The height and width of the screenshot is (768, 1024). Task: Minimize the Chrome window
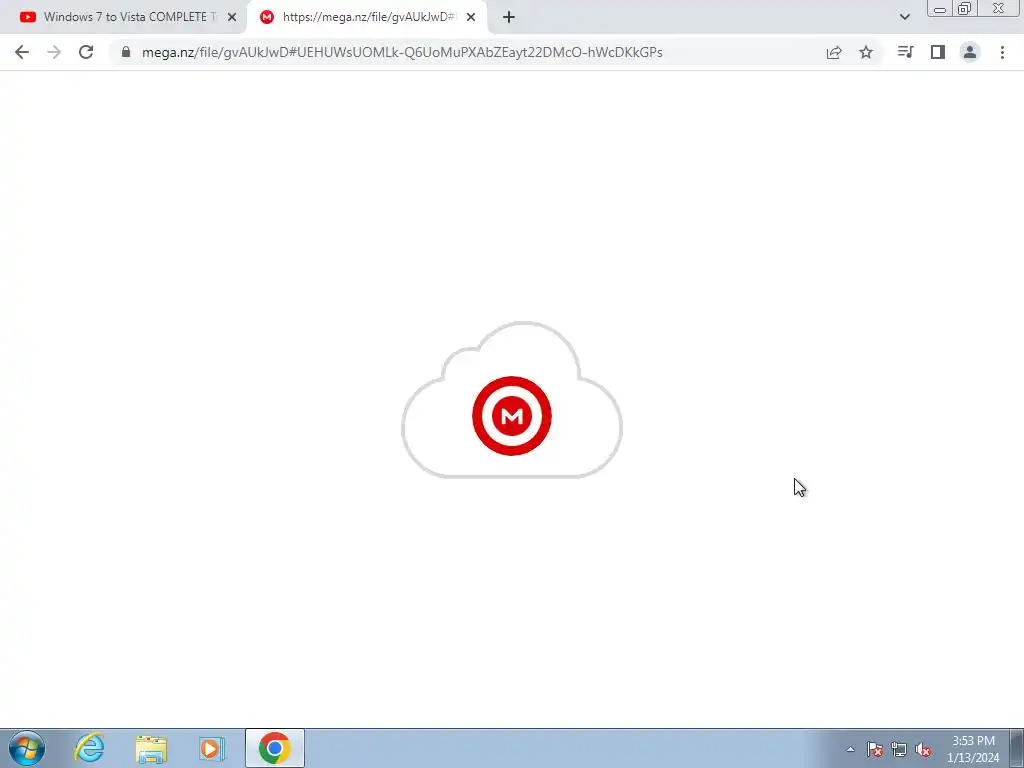940,8
